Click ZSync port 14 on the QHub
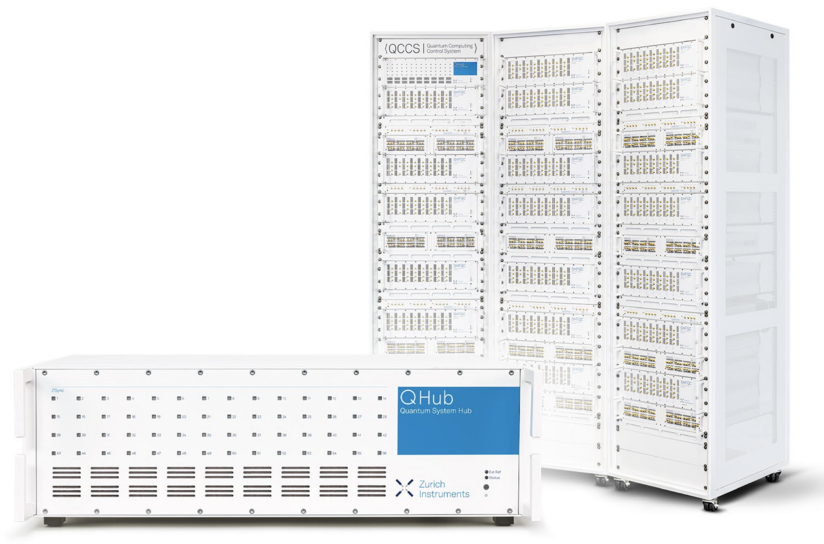Screen dimensions: 824x544 [380, 398]
